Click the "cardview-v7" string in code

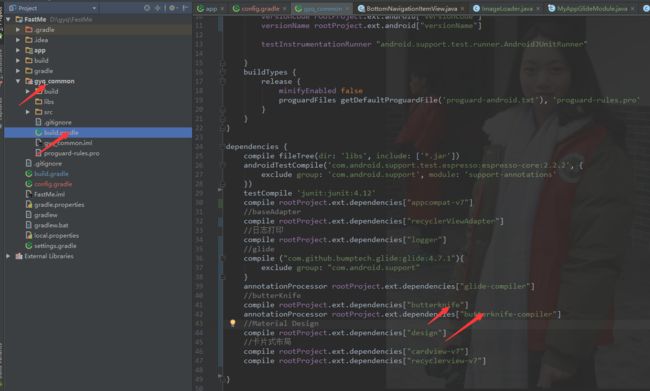click(x=435, y=351)
